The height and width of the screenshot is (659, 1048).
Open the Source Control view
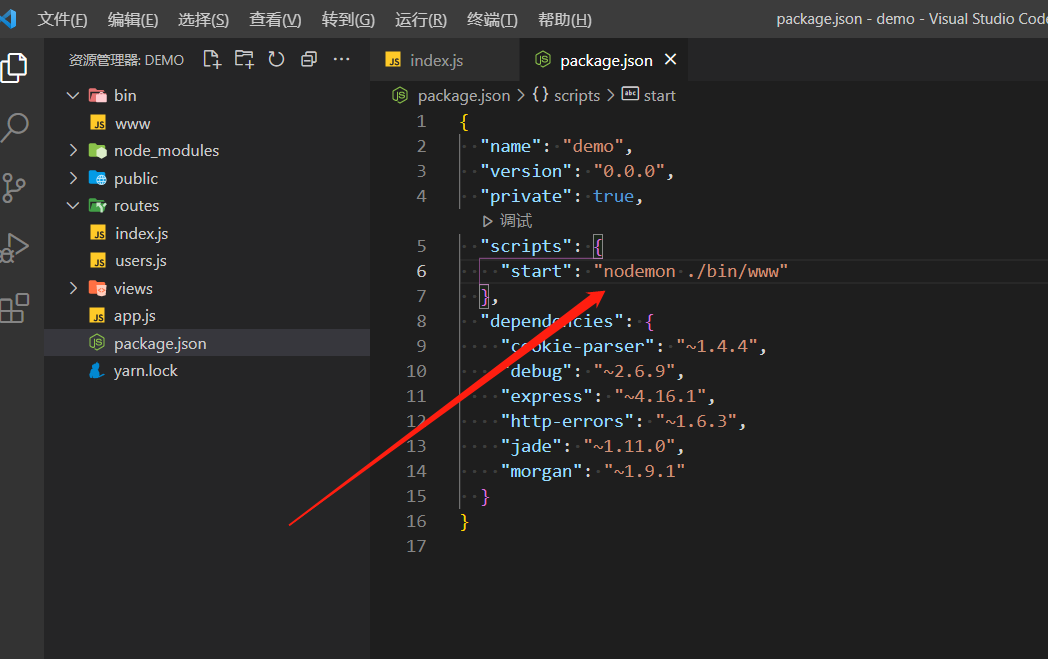(13, 188)
